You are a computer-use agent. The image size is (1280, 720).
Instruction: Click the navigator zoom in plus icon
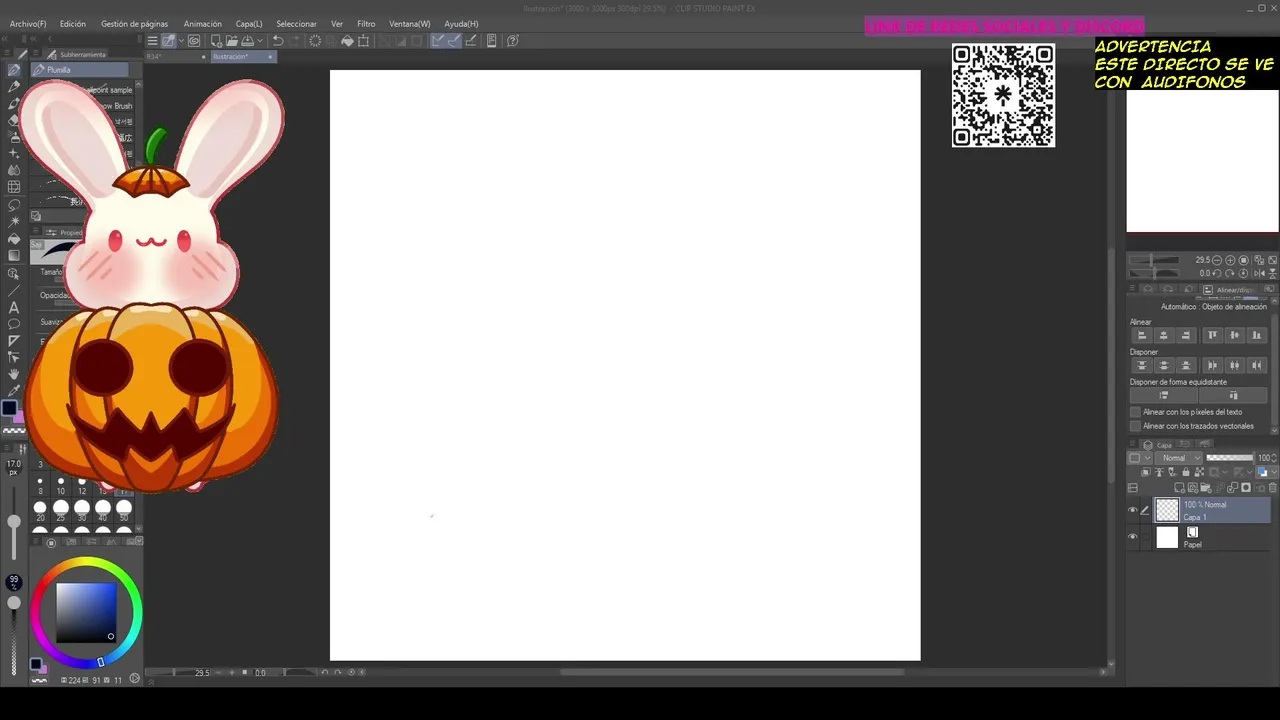[1230, 259]
